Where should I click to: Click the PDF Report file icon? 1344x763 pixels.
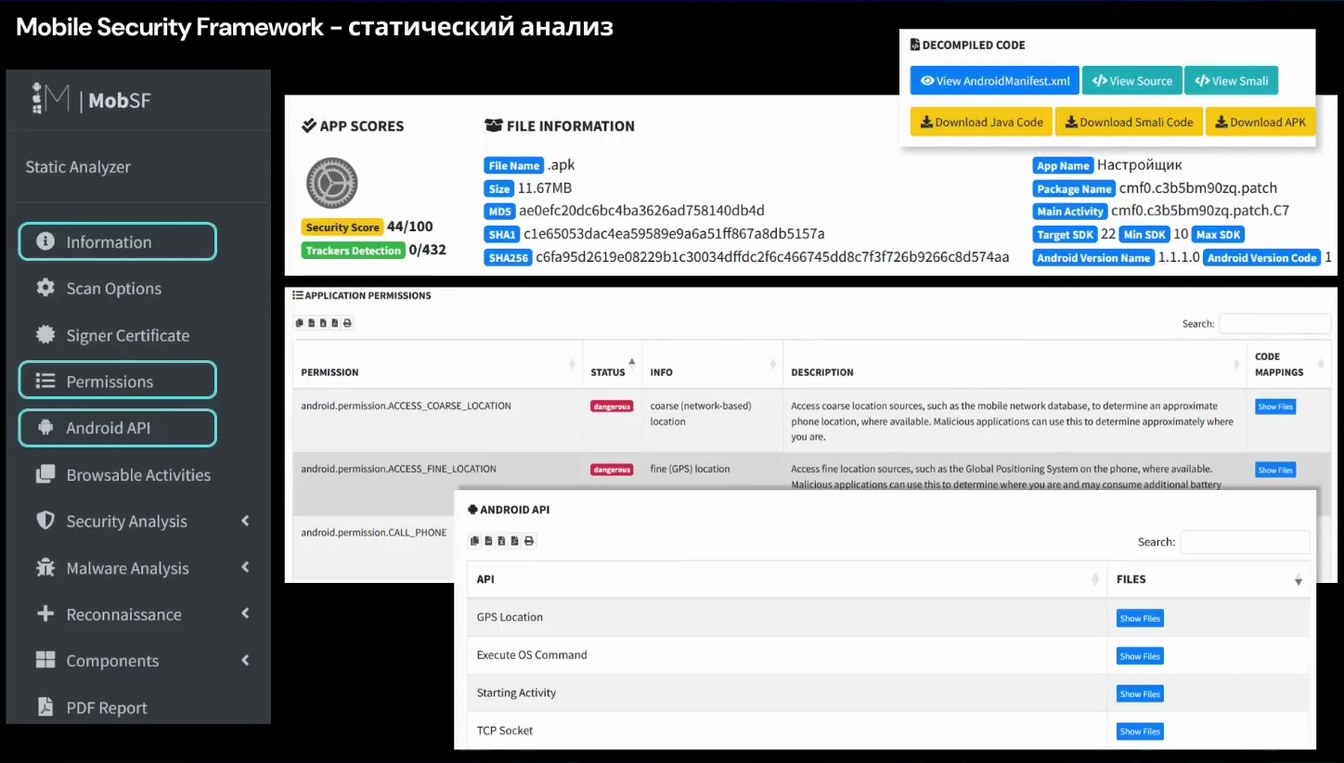click(45, 707)
